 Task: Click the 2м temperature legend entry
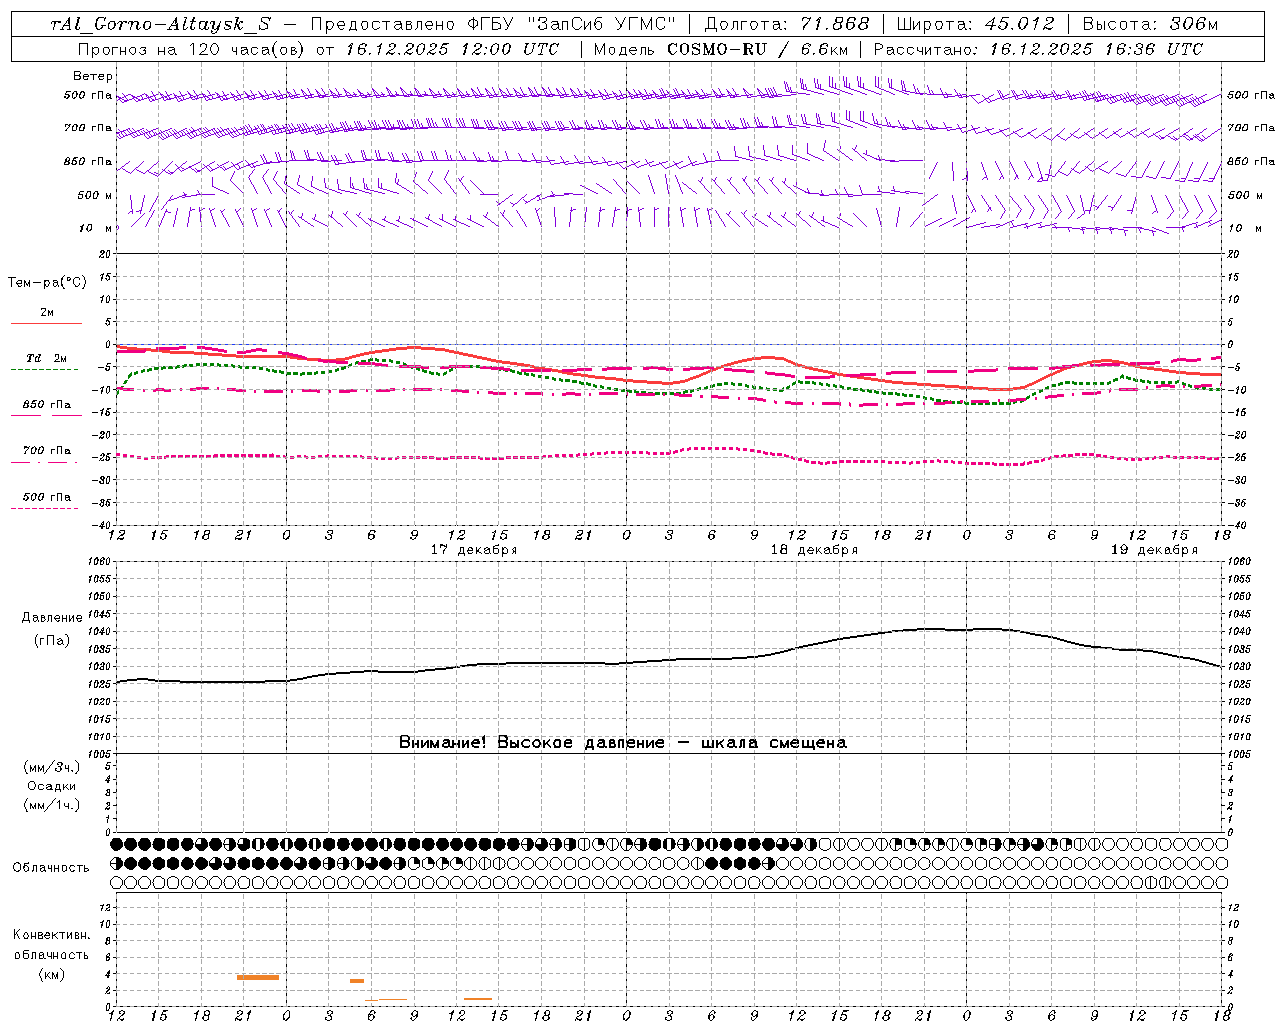point(47,313)
